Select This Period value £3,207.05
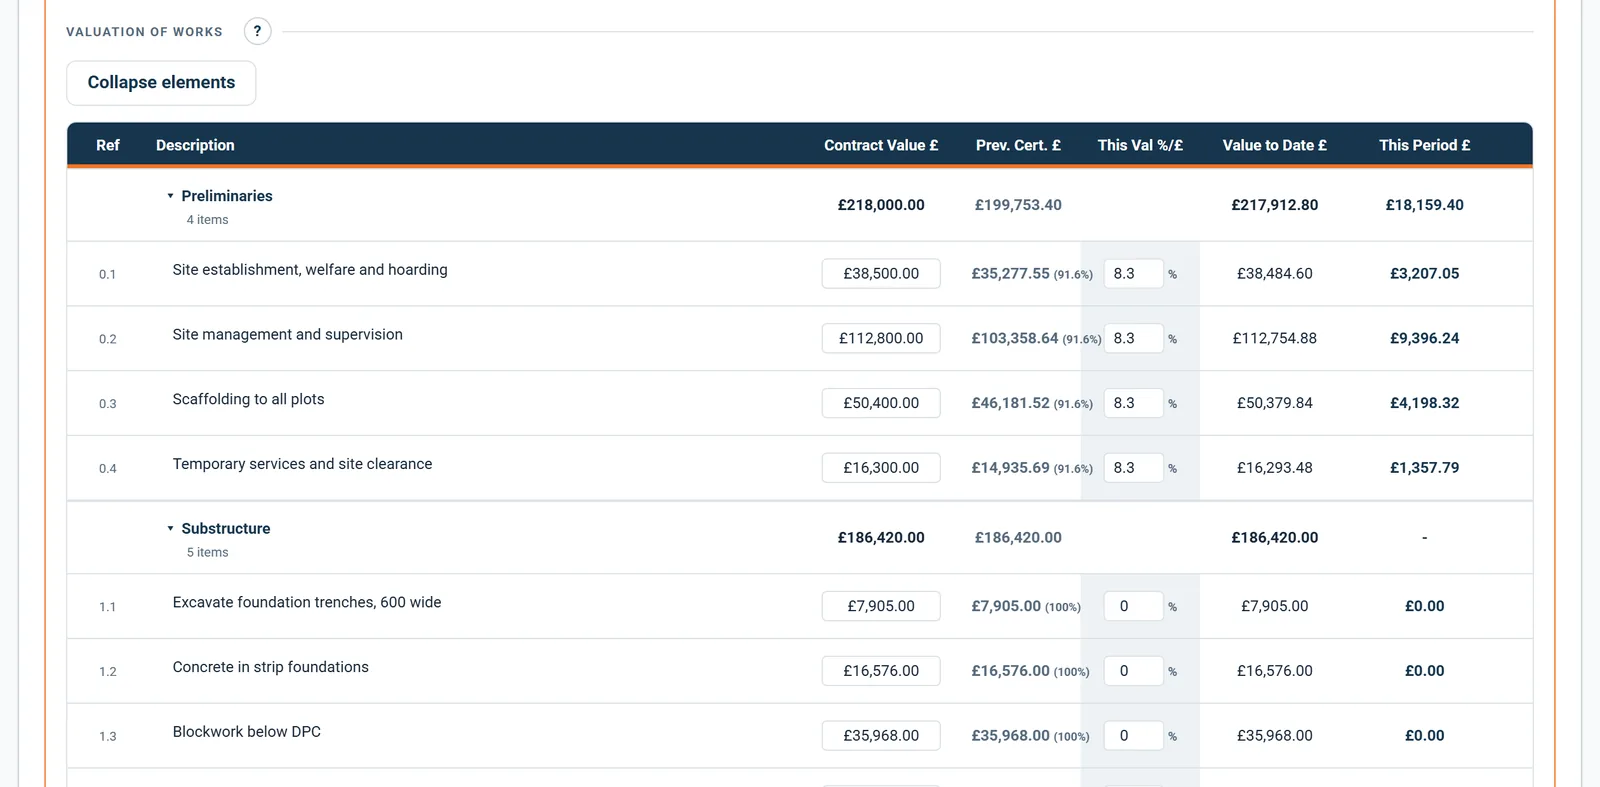 click(x=1424, y=273)
